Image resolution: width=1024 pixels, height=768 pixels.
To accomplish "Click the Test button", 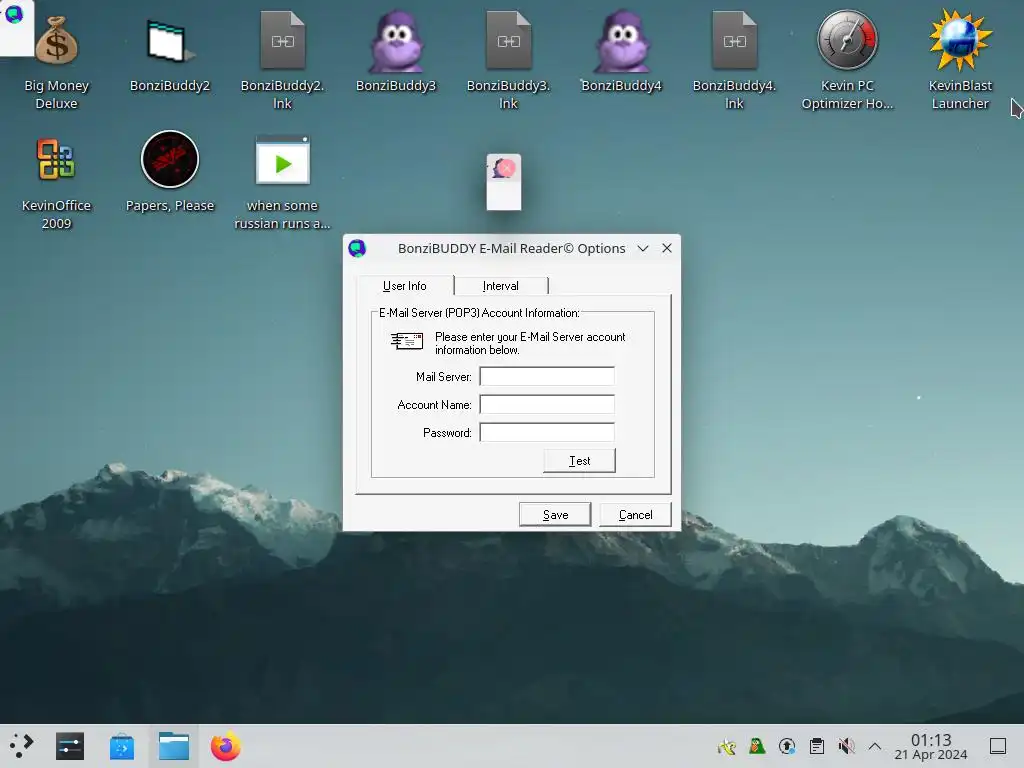I will (579, 460).
